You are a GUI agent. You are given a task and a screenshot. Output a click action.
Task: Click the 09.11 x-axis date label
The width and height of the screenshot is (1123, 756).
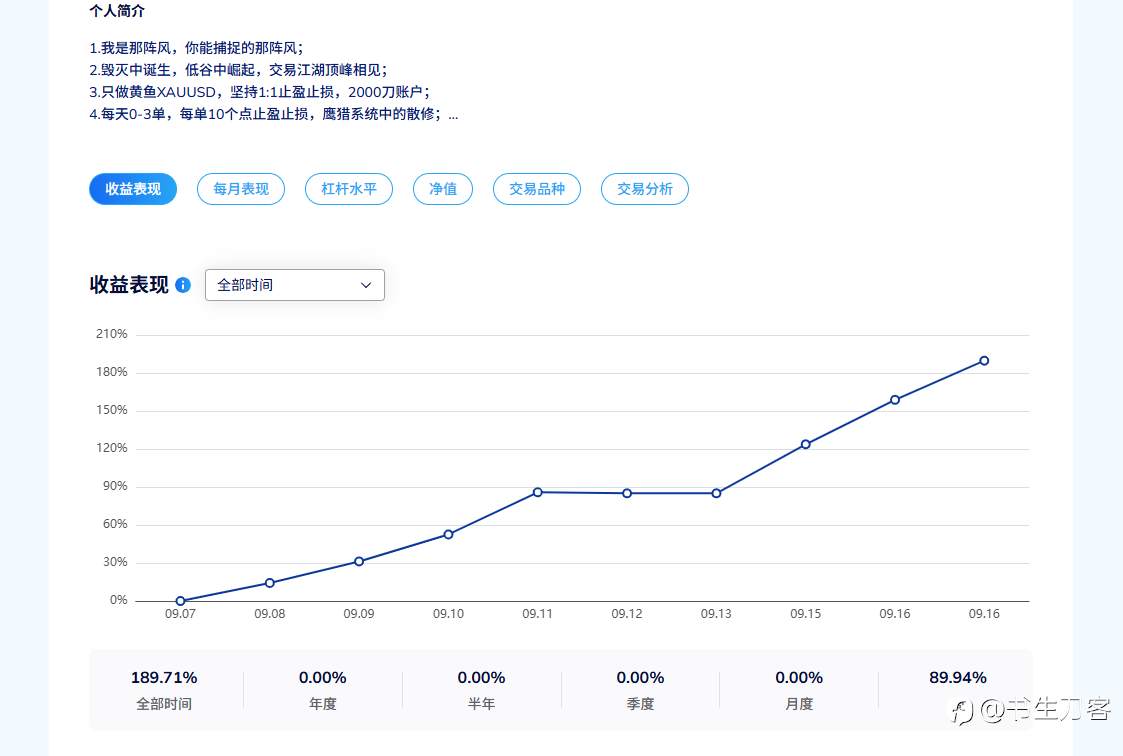pos(537,614)
